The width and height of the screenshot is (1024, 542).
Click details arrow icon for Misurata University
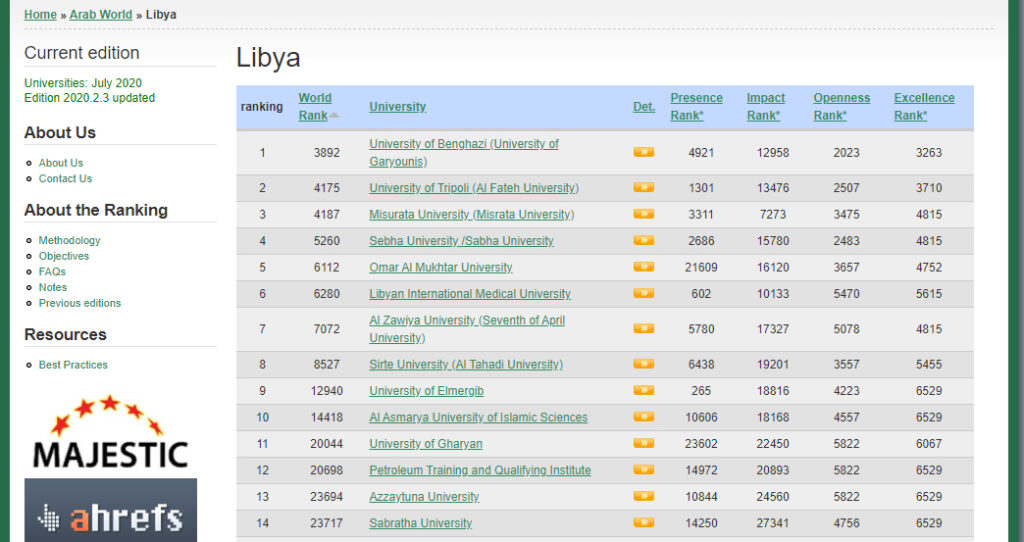643,214
